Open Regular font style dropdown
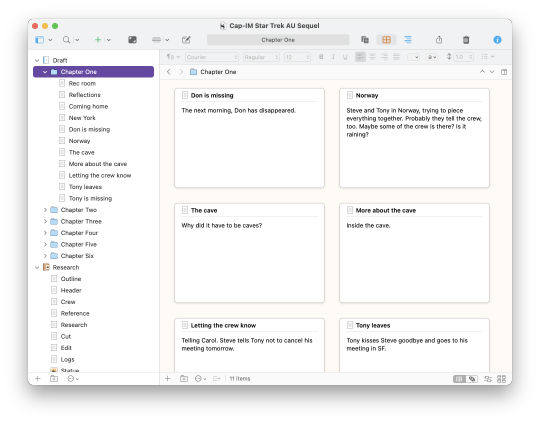 click(261, 57)
